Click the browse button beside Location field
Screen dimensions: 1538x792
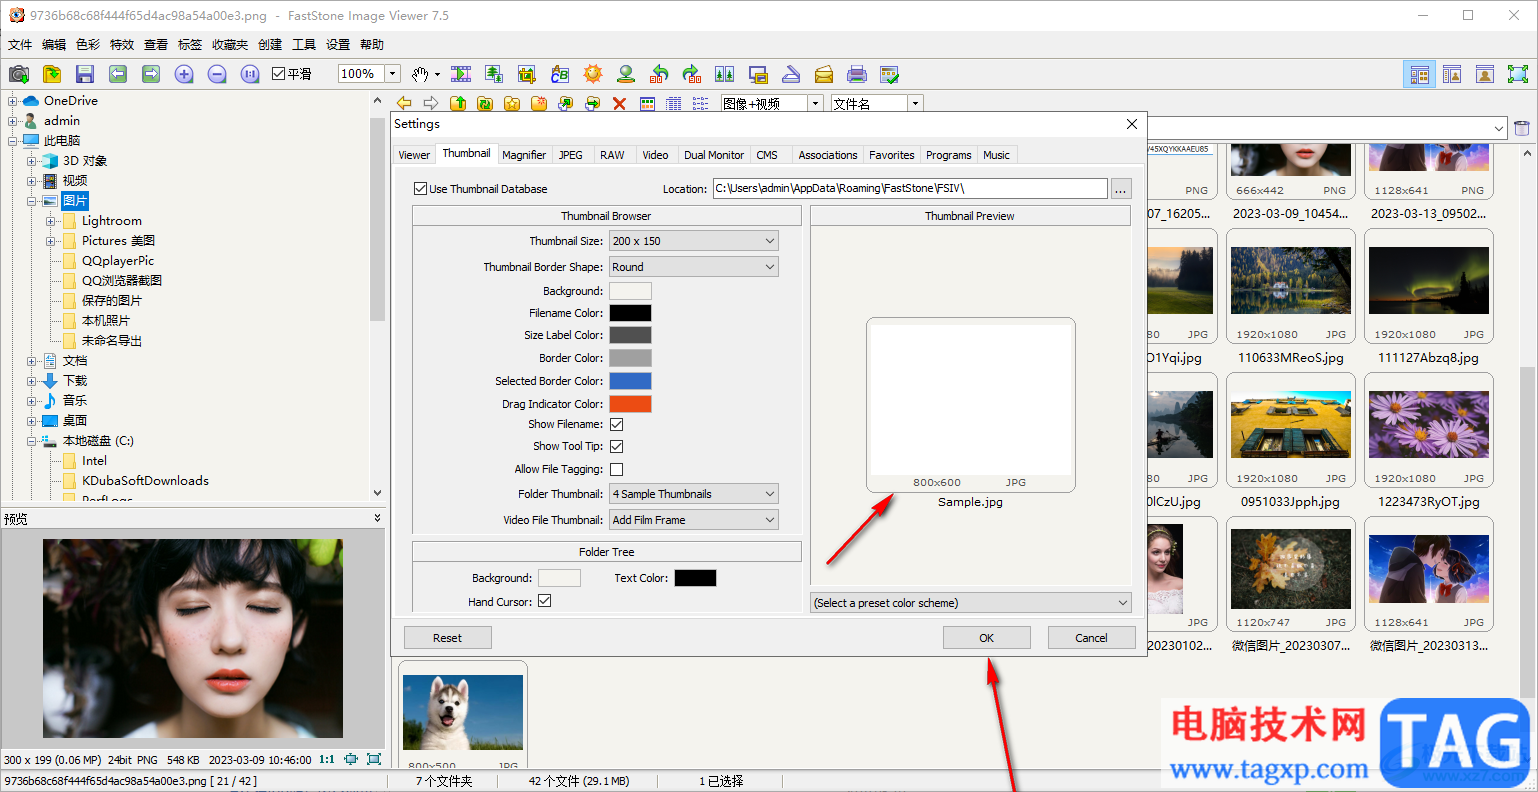click(x=1121, y=188)
